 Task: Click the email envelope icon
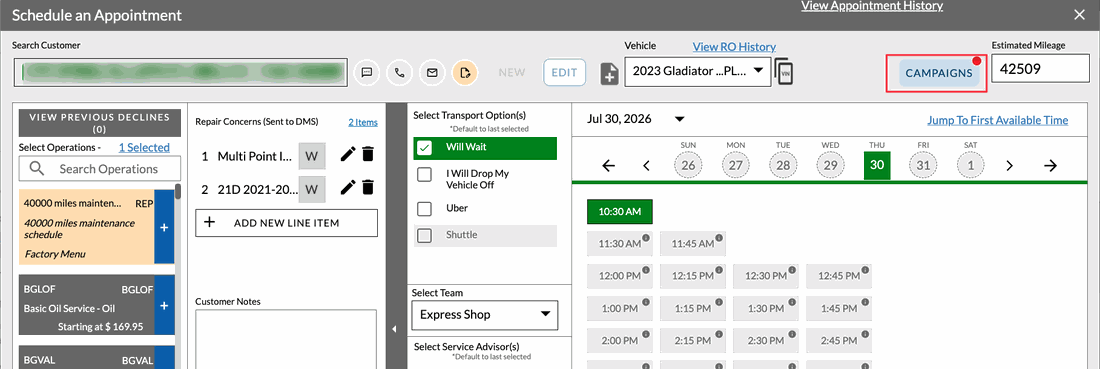(x=432, y=72)
